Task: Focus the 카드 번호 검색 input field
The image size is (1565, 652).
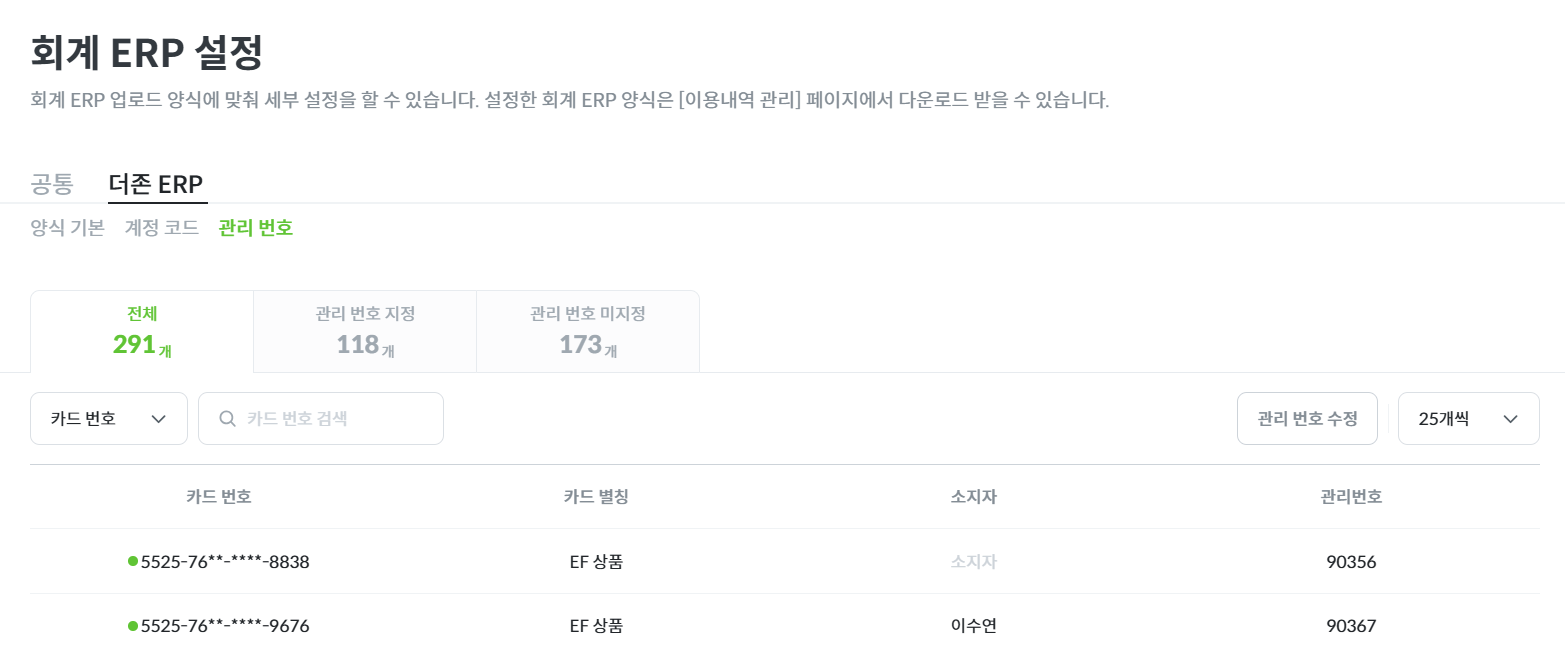Action: click(x=321, y=419)
